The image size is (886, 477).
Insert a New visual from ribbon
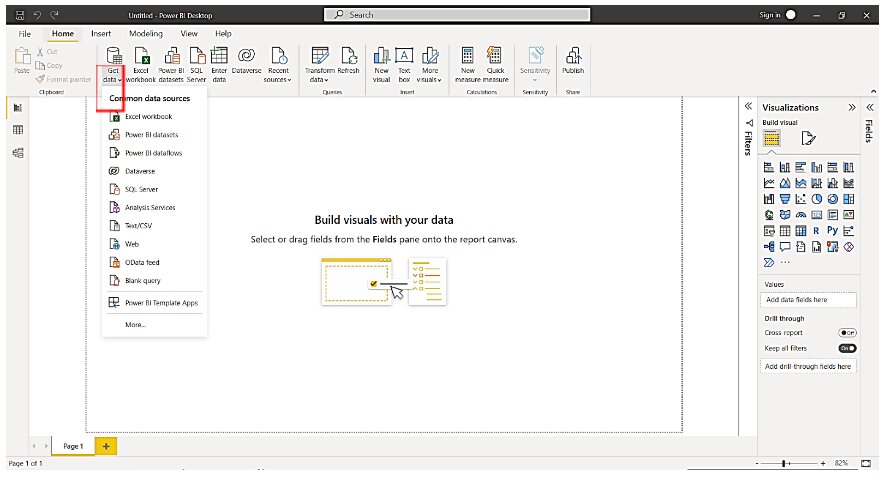click(381, 57)
